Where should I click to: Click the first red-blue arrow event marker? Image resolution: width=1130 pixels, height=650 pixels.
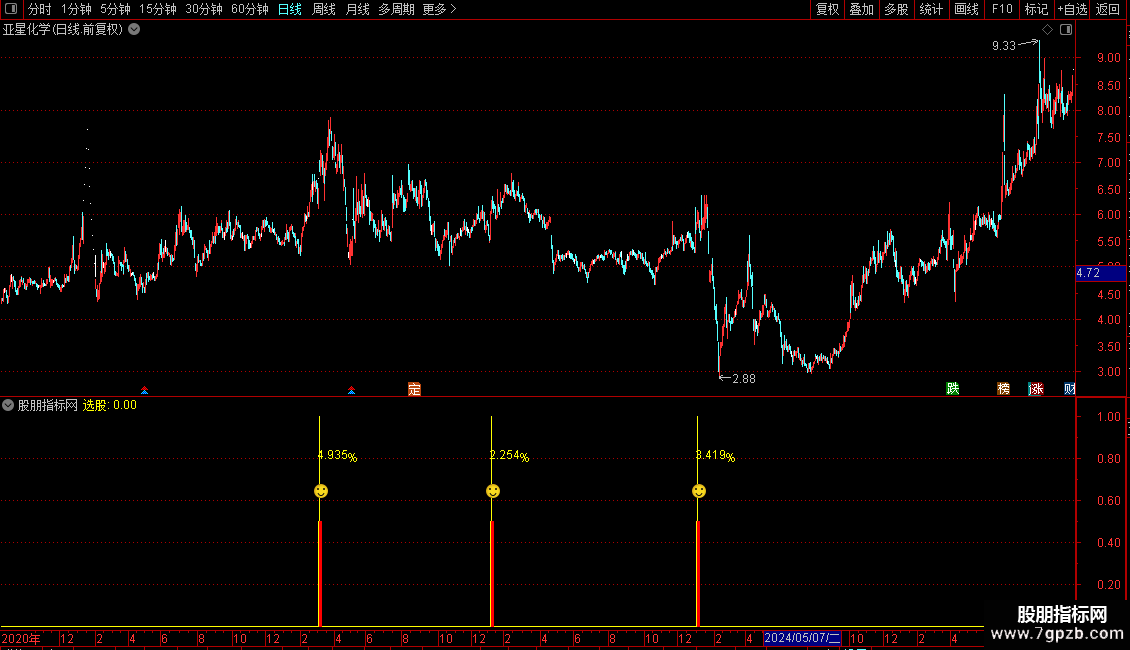(x=145, y=390)
